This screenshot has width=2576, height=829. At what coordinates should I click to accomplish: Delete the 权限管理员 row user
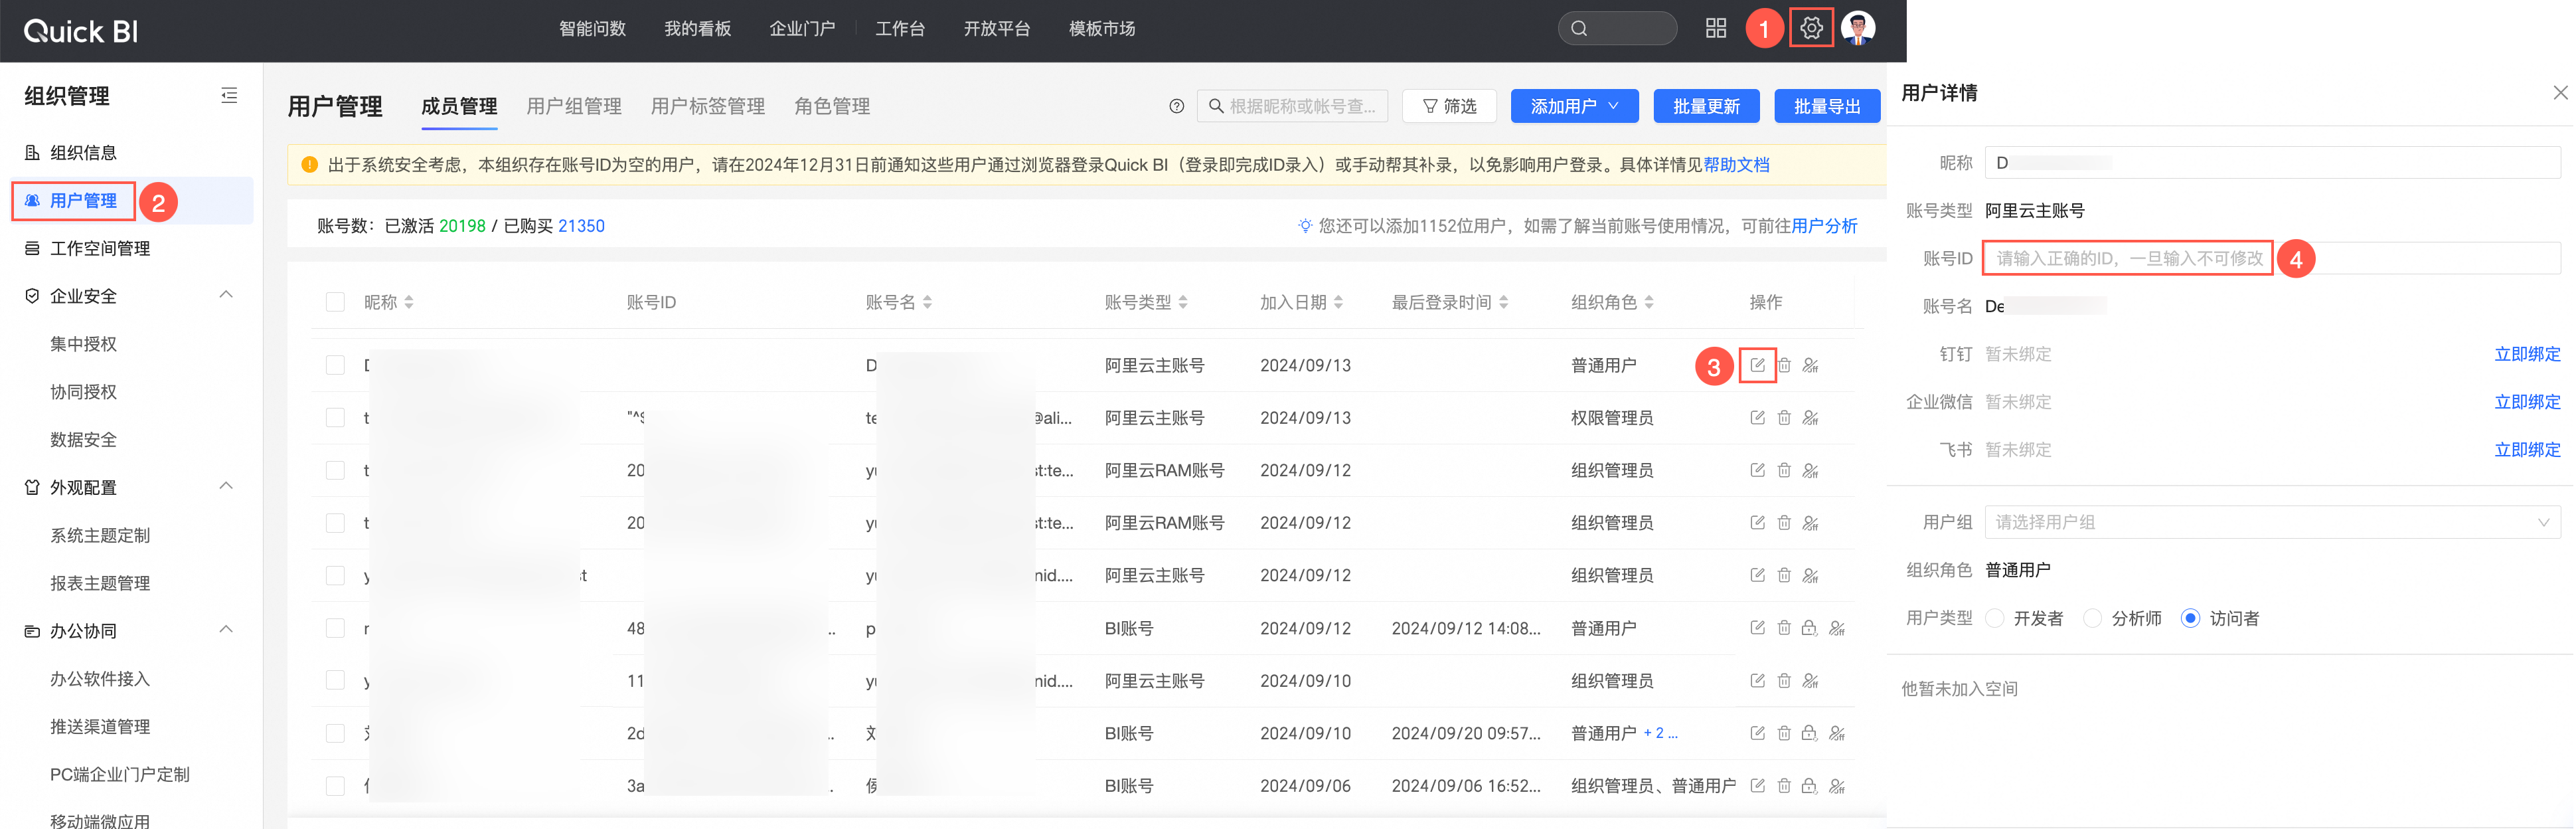coord(1784,418)
